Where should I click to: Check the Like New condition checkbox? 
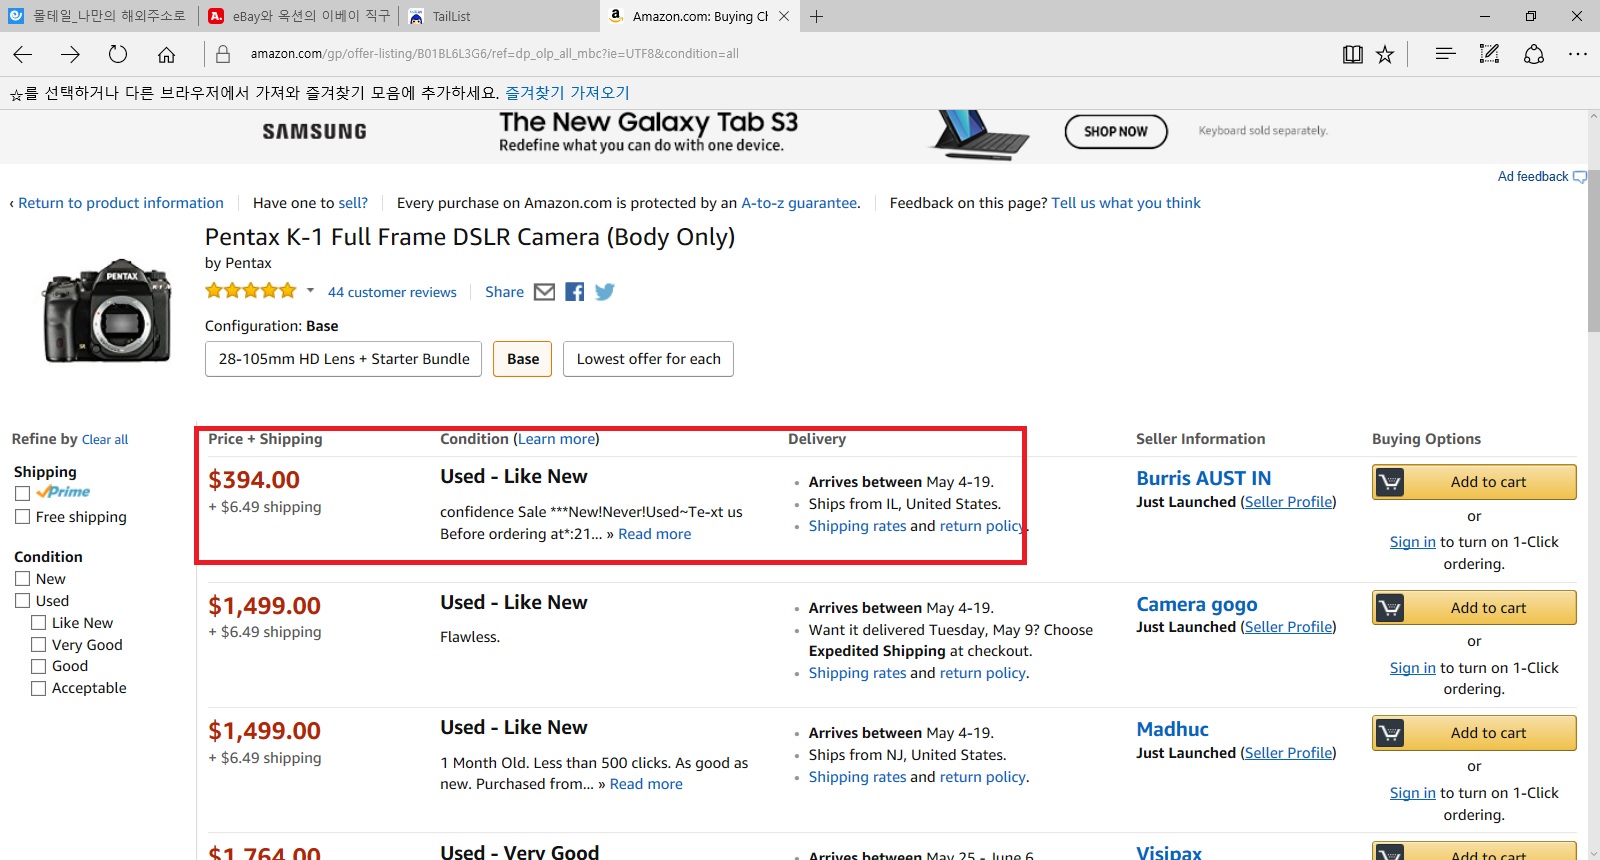(x=38, y=623)
